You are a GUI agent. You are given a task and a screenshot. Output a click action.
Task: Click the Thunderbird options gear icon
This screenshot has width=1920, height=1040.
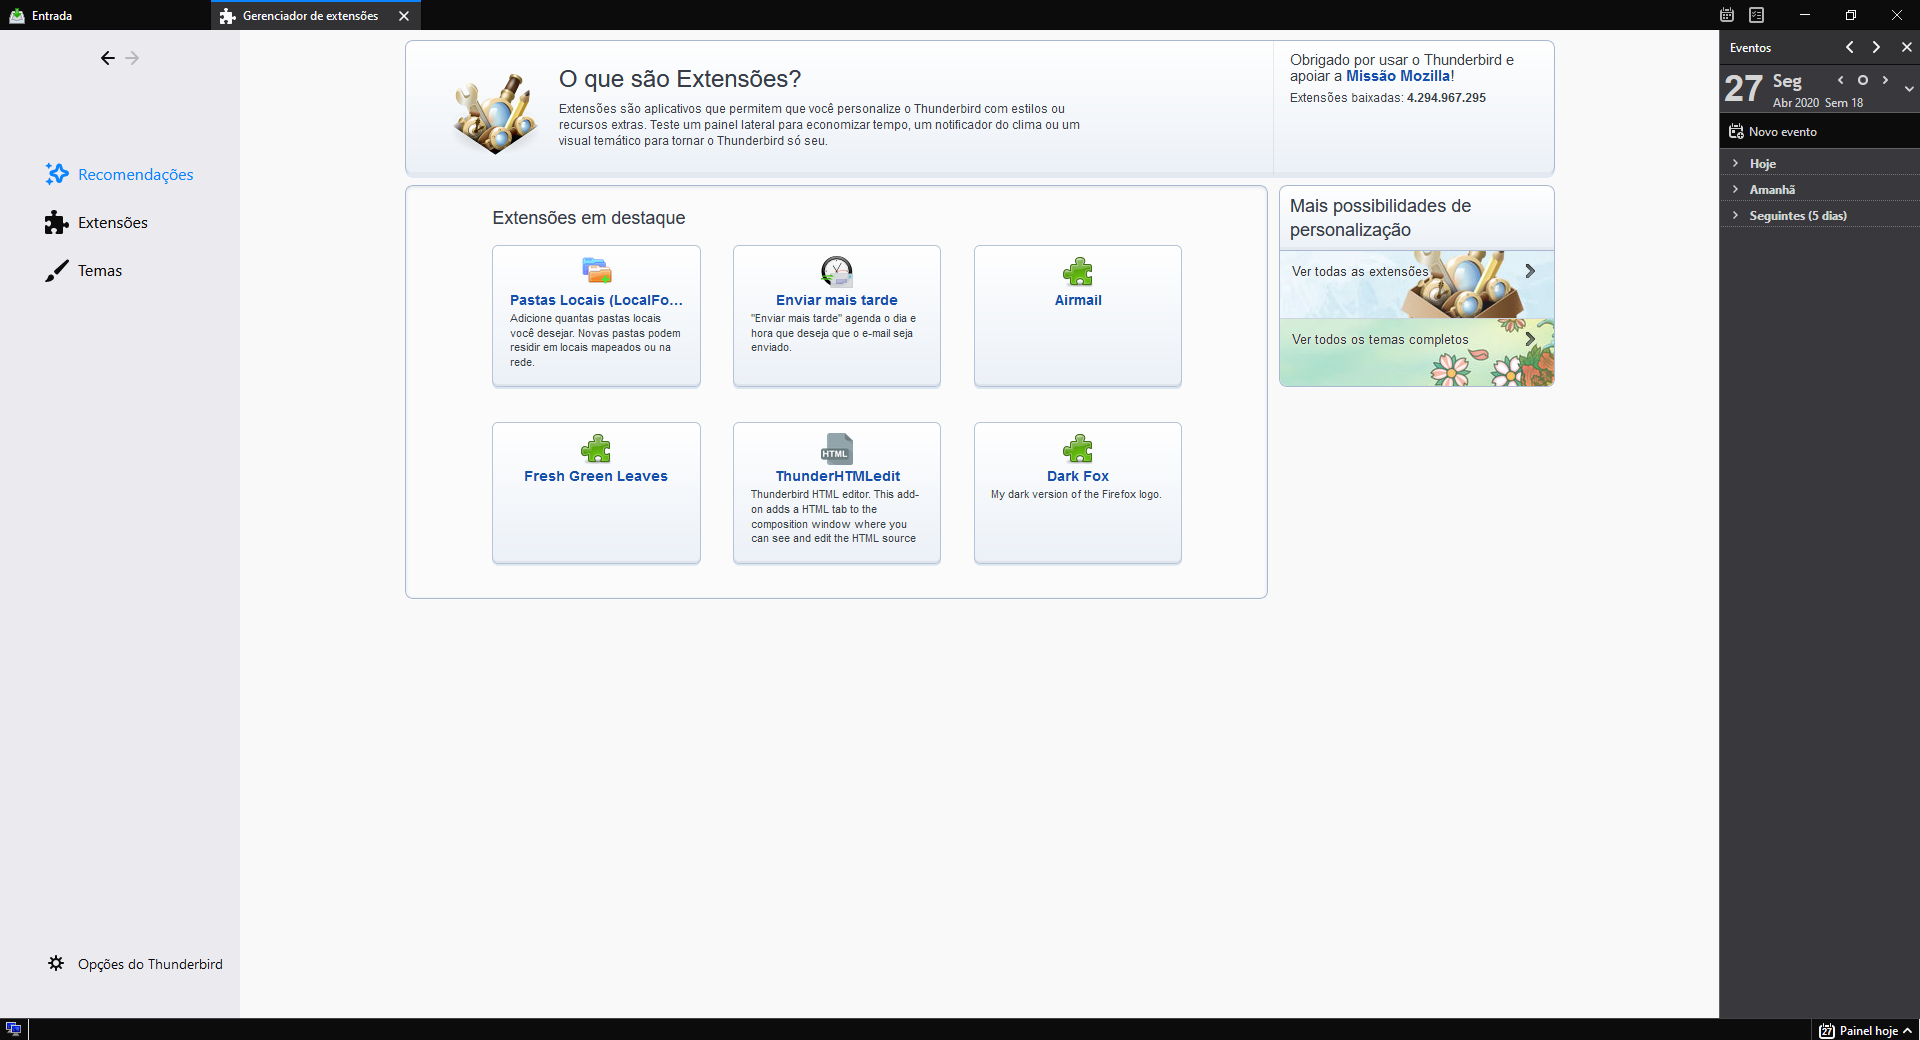(56, 963)
